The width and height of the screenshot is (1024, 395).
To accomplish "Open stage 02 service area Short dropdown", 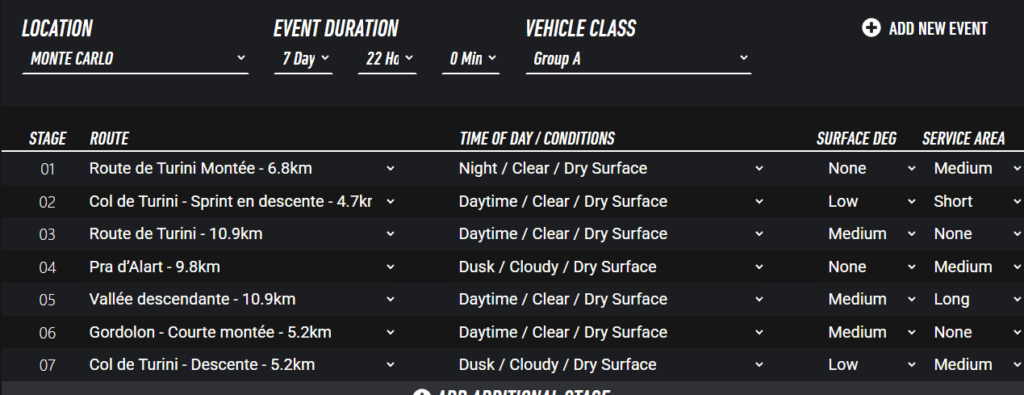I will point(977,201).
